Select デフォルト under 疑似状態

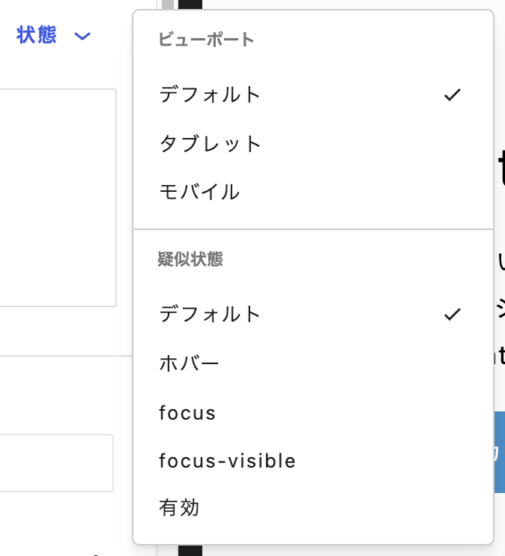[313, 314]
